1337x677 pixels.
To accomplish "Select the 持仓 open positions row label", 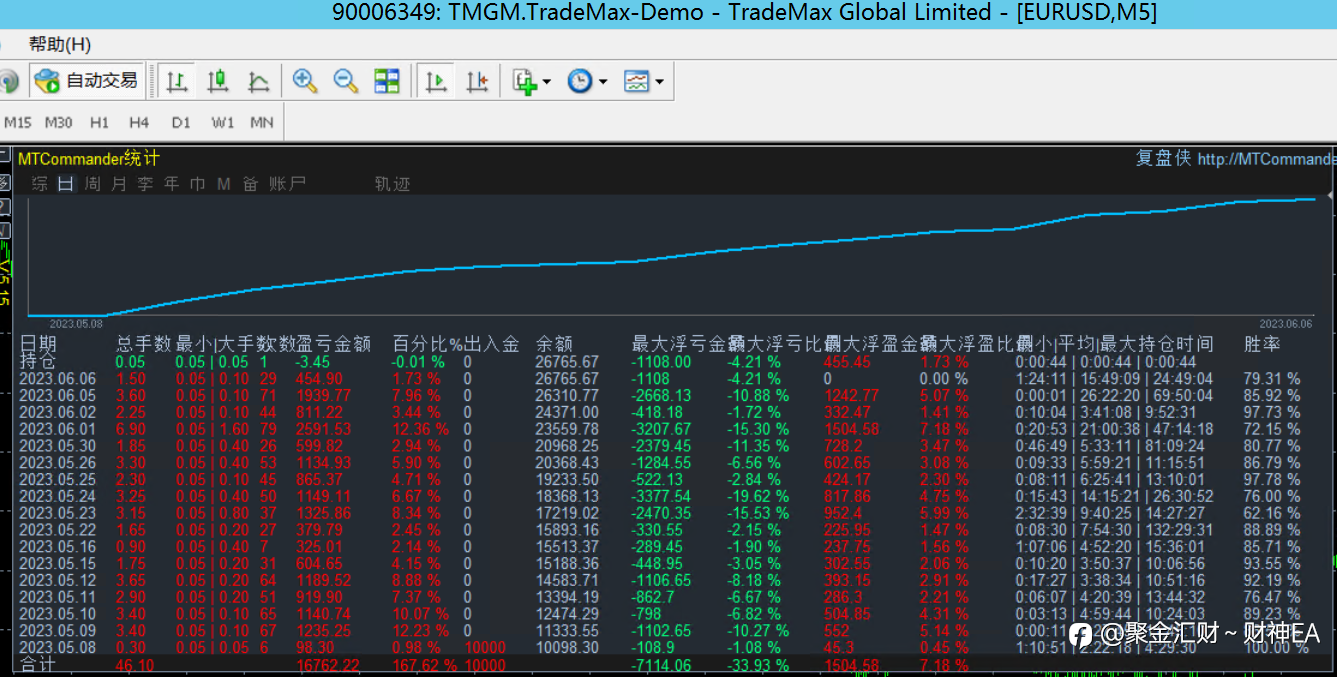I will 38,362.
